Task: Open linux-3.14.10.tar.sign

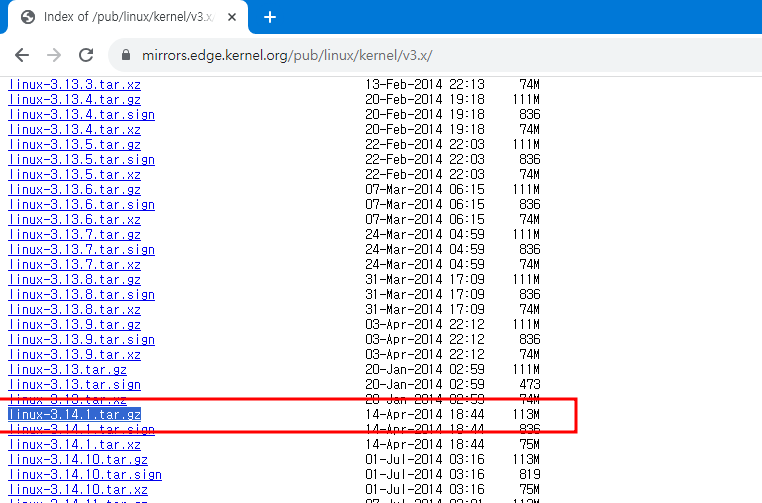Action: pyautogui.click(x=85, y=475)
